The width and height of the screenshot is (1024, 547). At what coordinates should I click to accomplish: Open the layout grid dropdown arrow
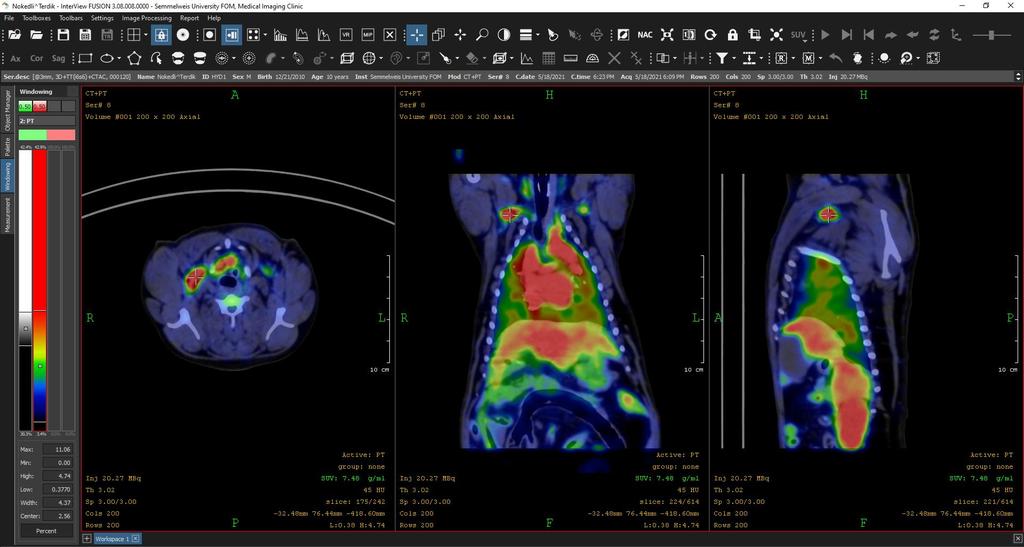pos(146,35)
